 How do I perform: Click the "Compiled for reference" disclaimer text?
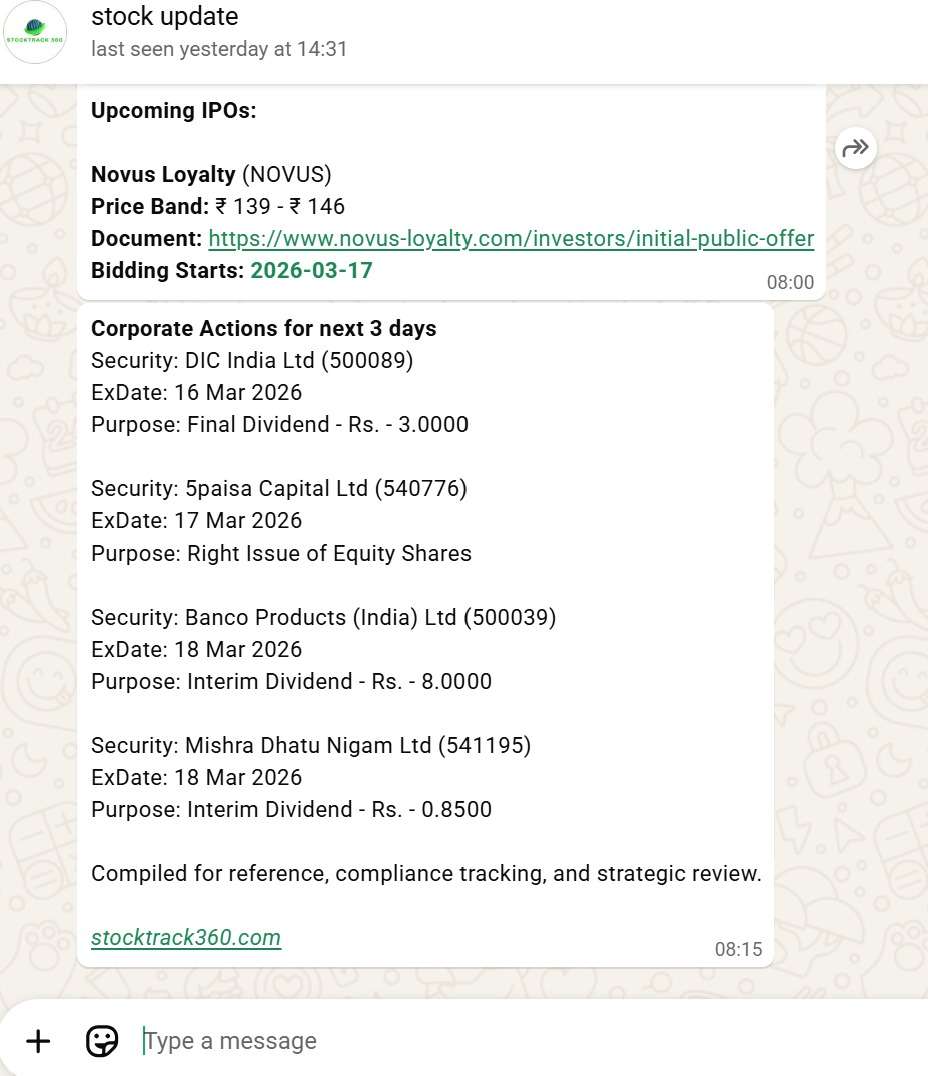tap(426, 874)
